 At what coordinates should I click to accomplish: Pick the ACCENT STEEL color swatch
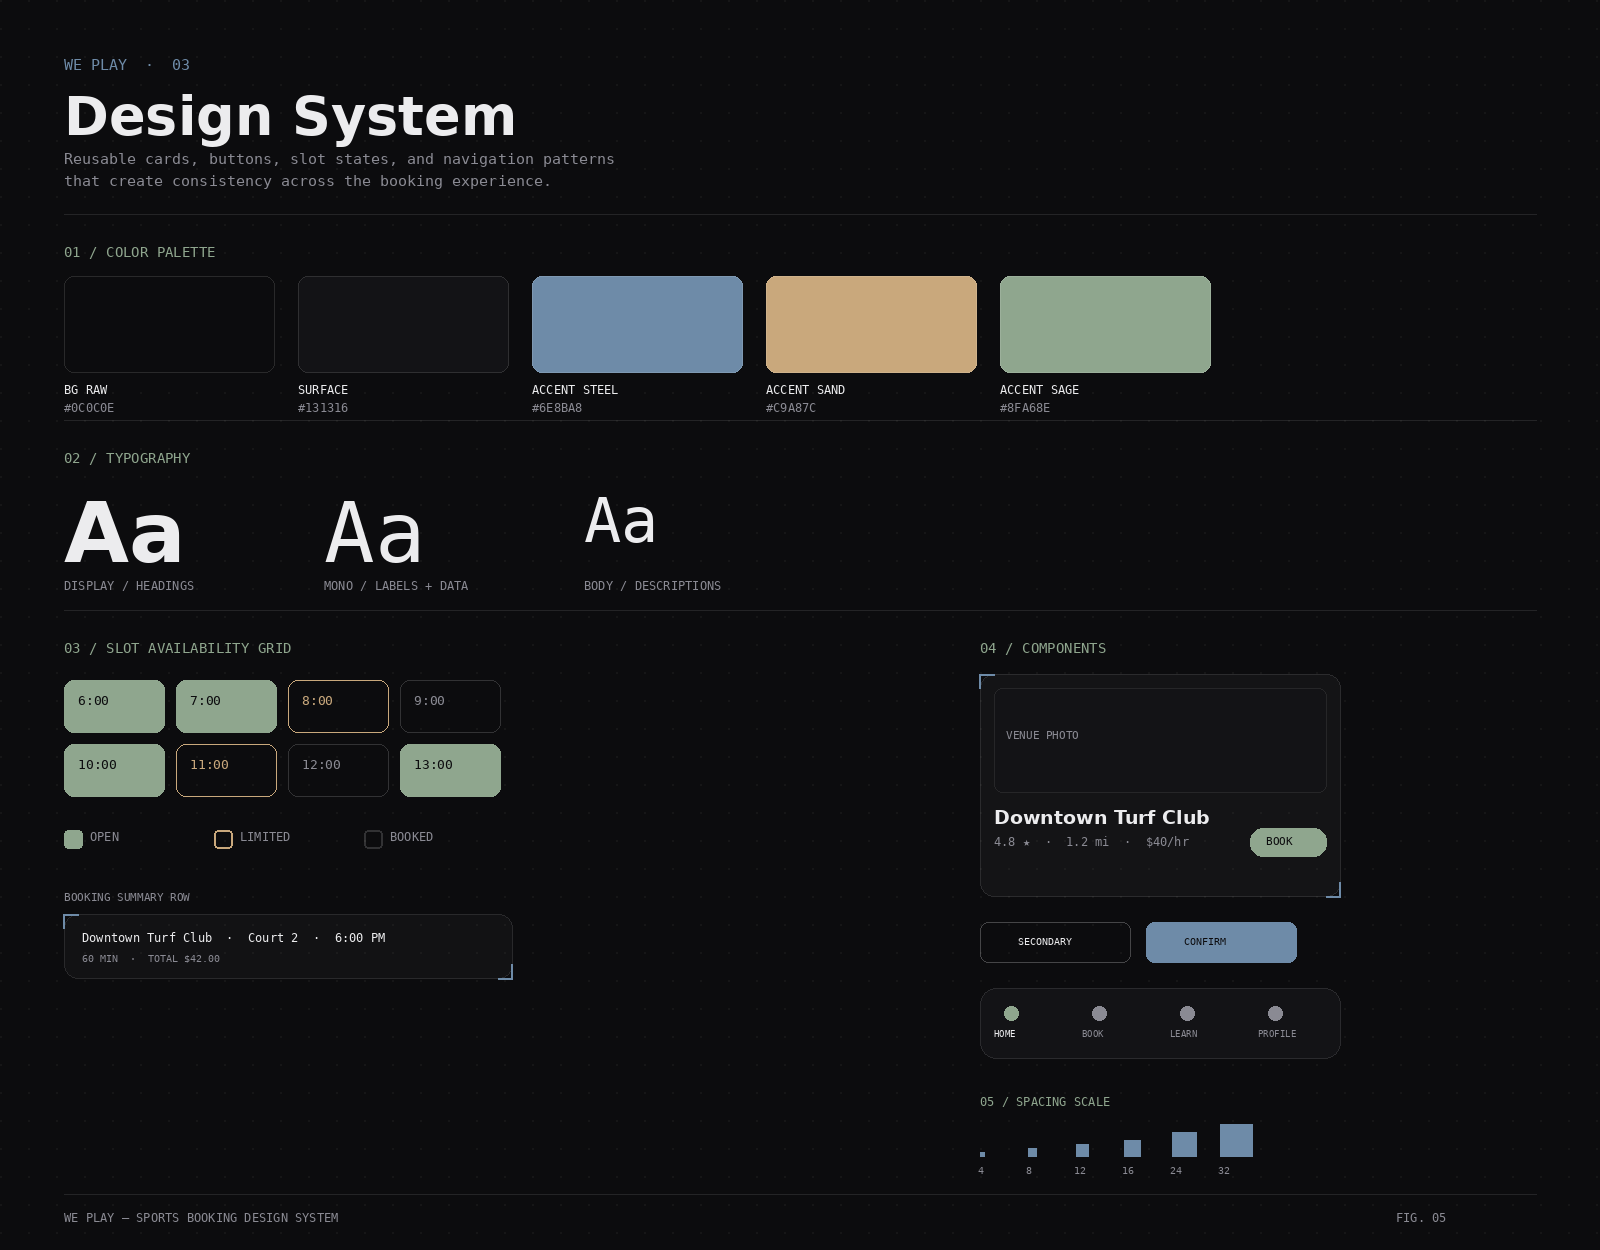tap(637, 324)
